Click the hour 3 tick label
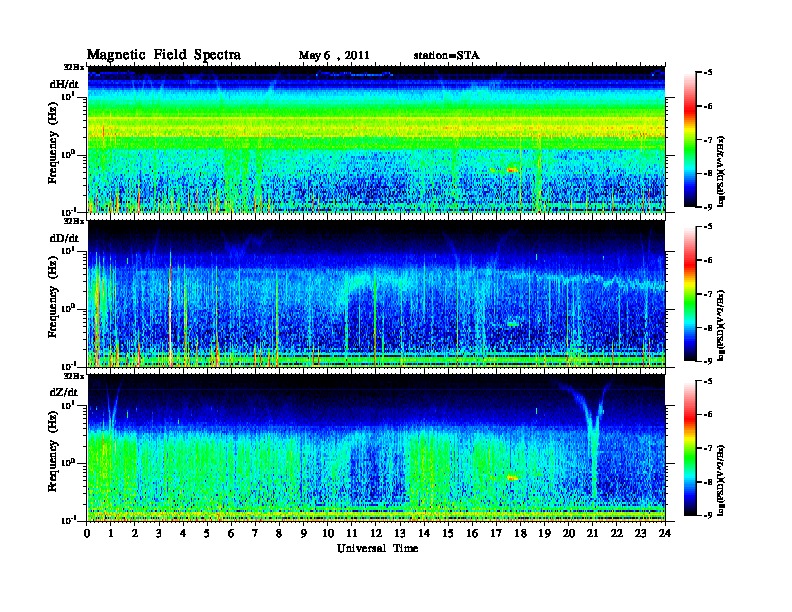The image size is (792, 612). 159,534
